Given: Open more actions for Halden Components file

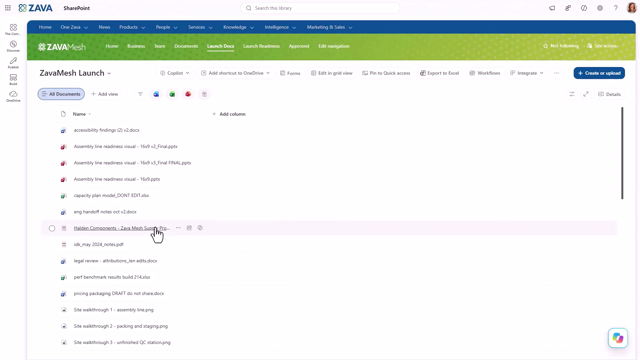Looking at the screenshot, I should [178, 228].
